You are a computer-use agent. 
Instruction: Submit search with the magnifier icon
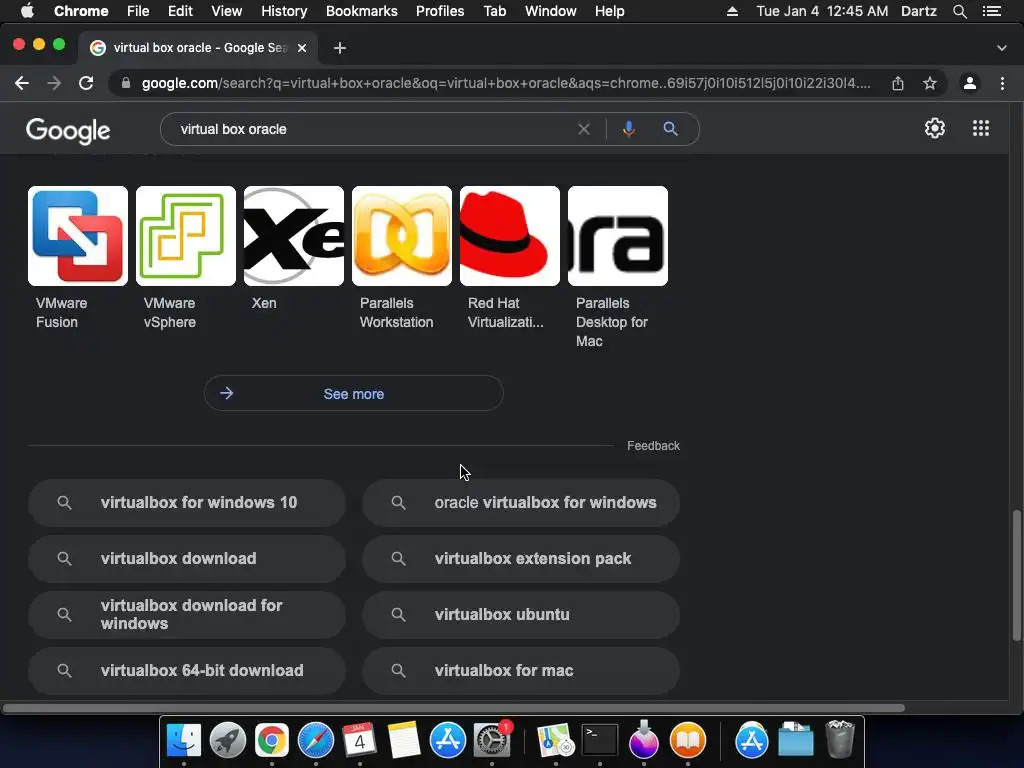pyautogui.click(x=670, y=129)
